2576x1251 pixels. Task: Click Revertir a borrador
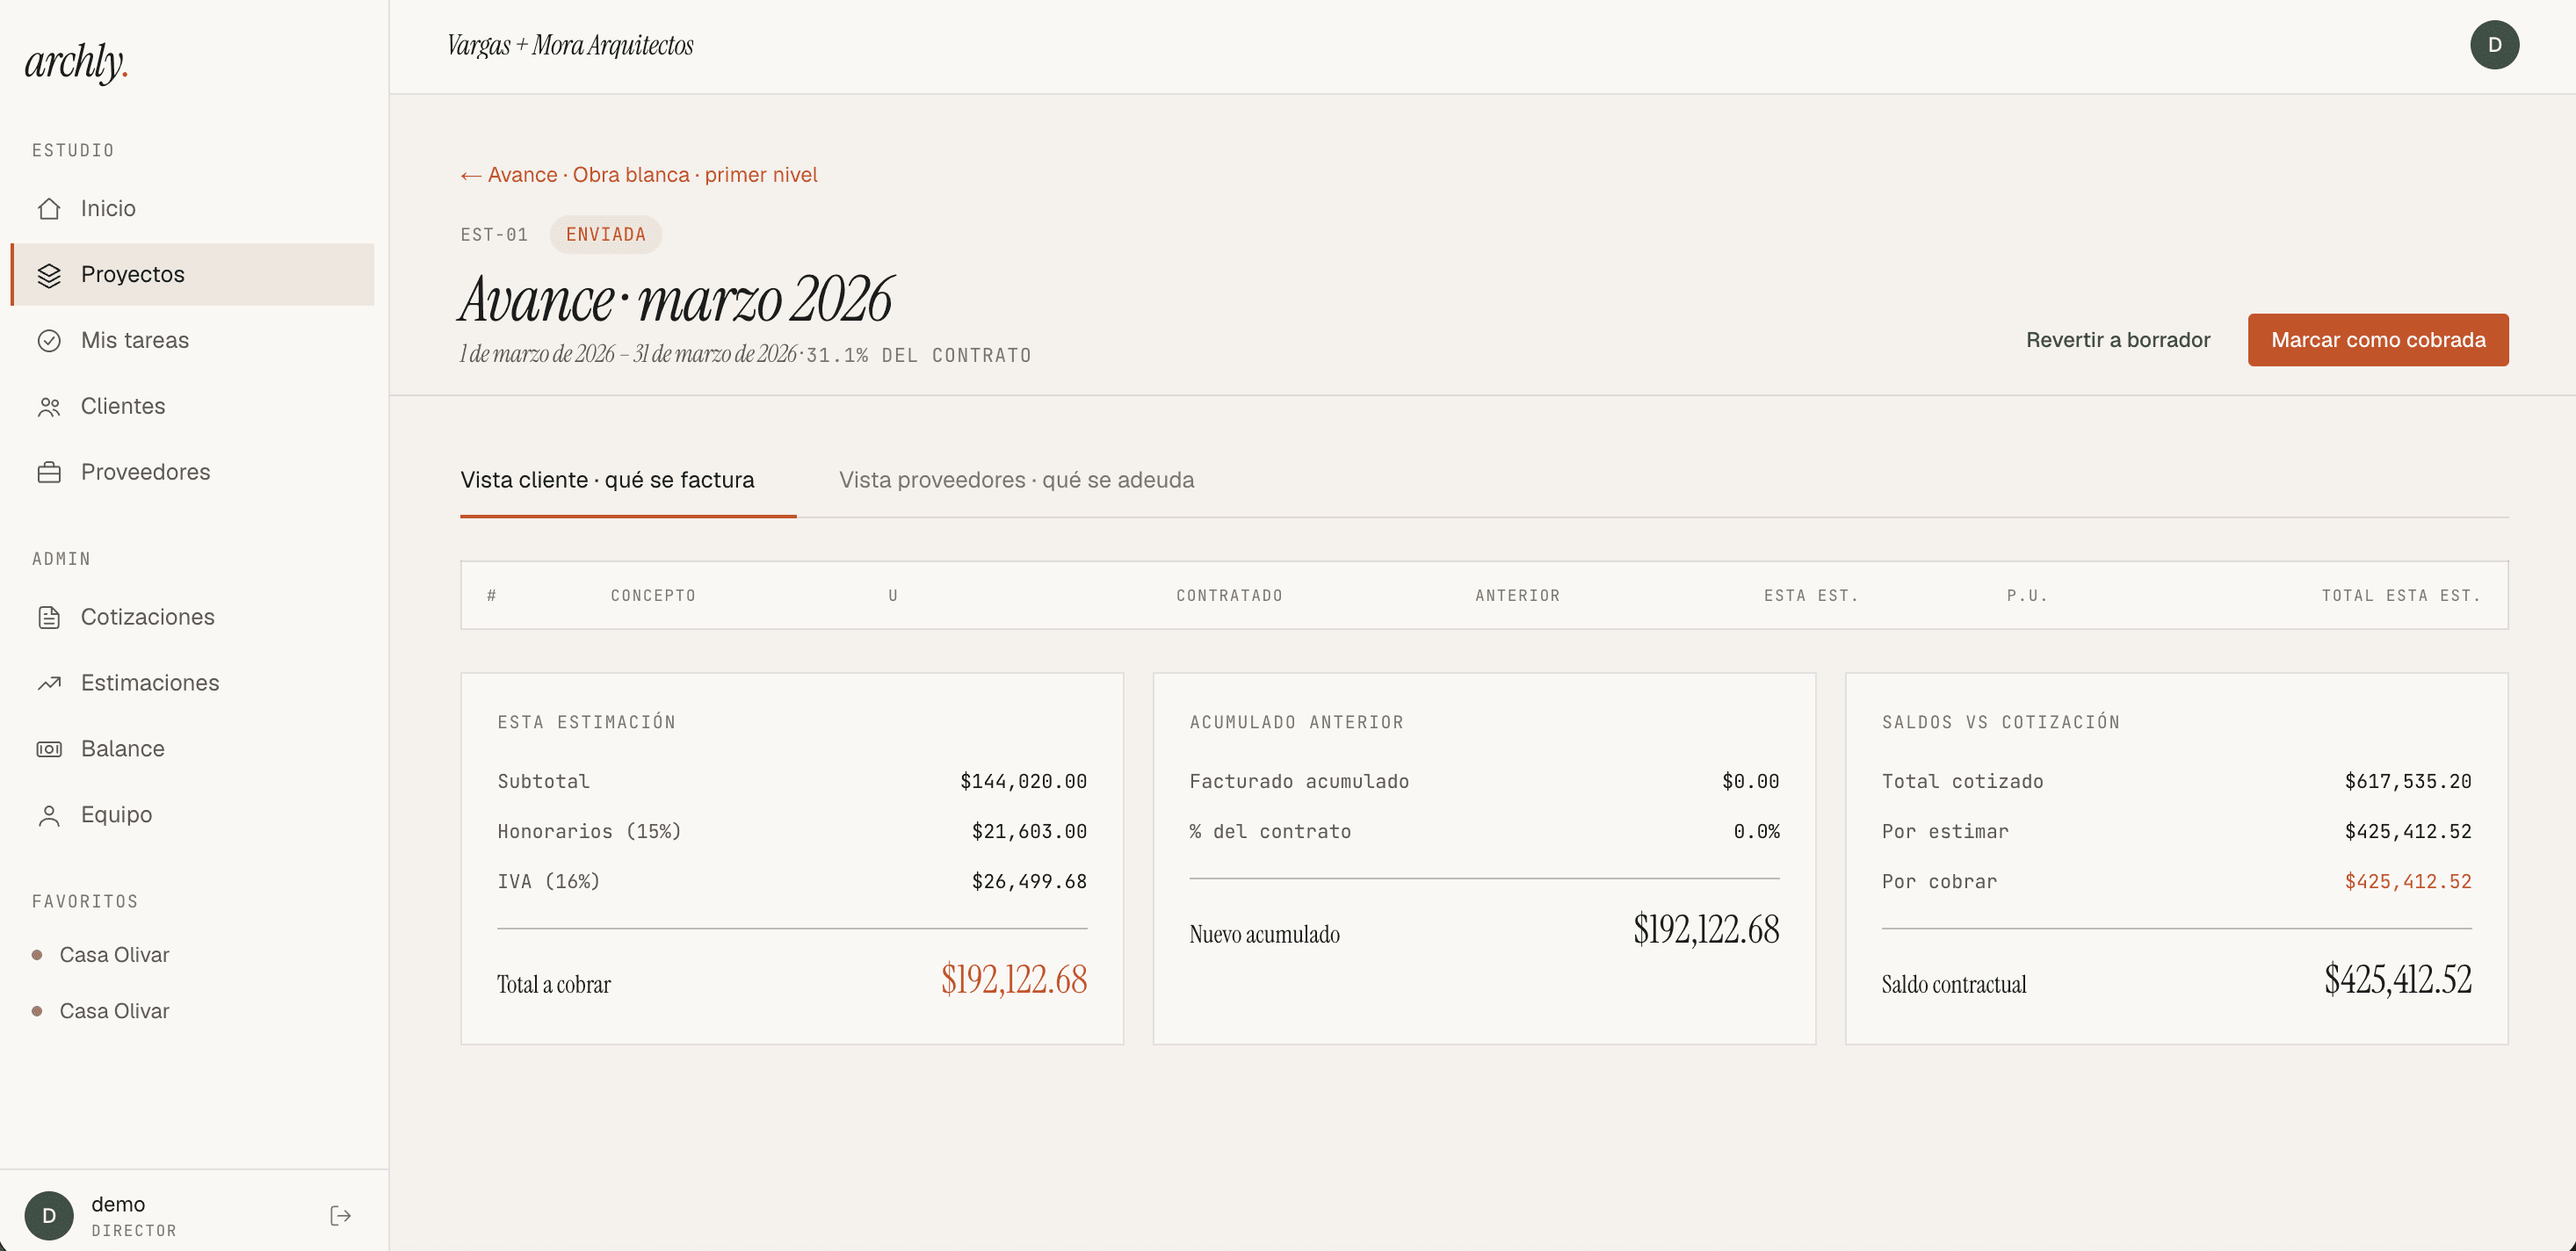[2117, 340]
